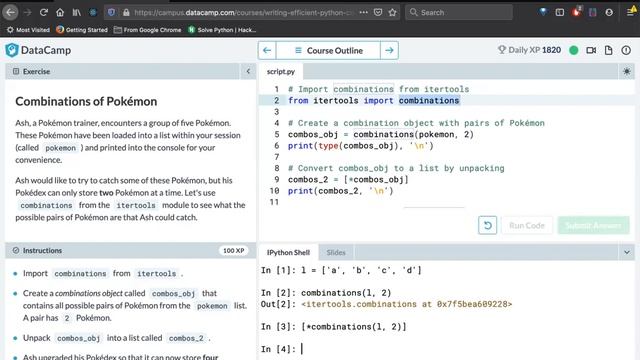Open From Google Chrome bookmarks folder

tap(147, 30)
